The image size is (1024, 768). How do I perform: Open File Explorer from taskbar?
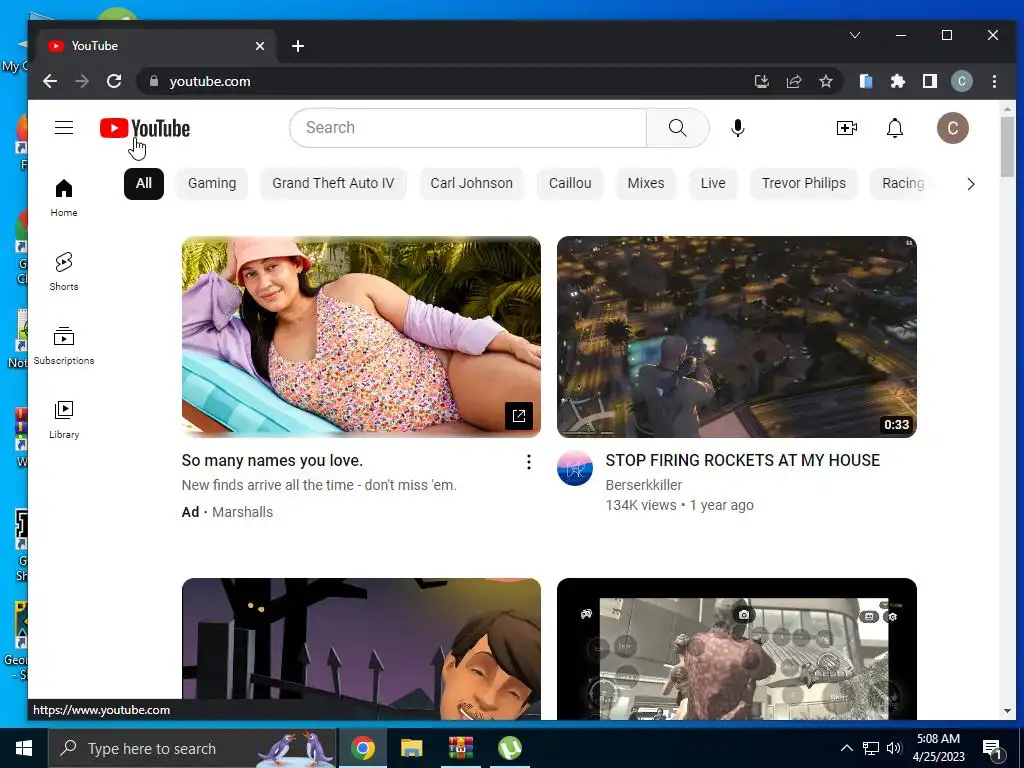[x=411, y=748]
